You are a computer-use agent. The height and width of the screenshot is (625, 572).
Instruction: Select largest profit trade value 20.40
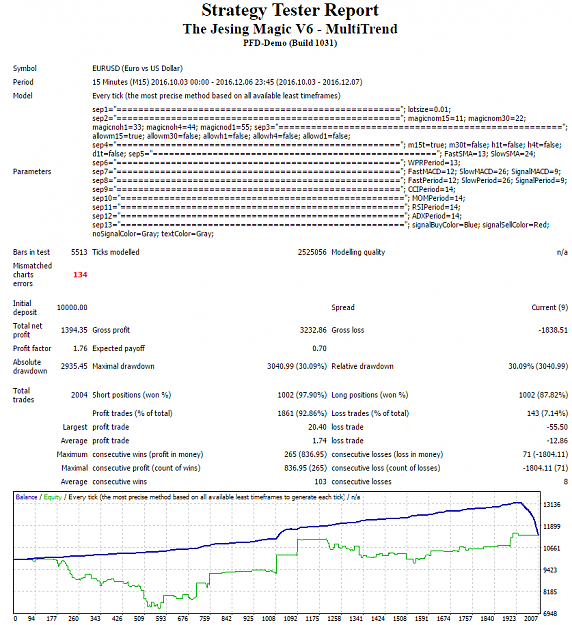[x=317, y=427]
